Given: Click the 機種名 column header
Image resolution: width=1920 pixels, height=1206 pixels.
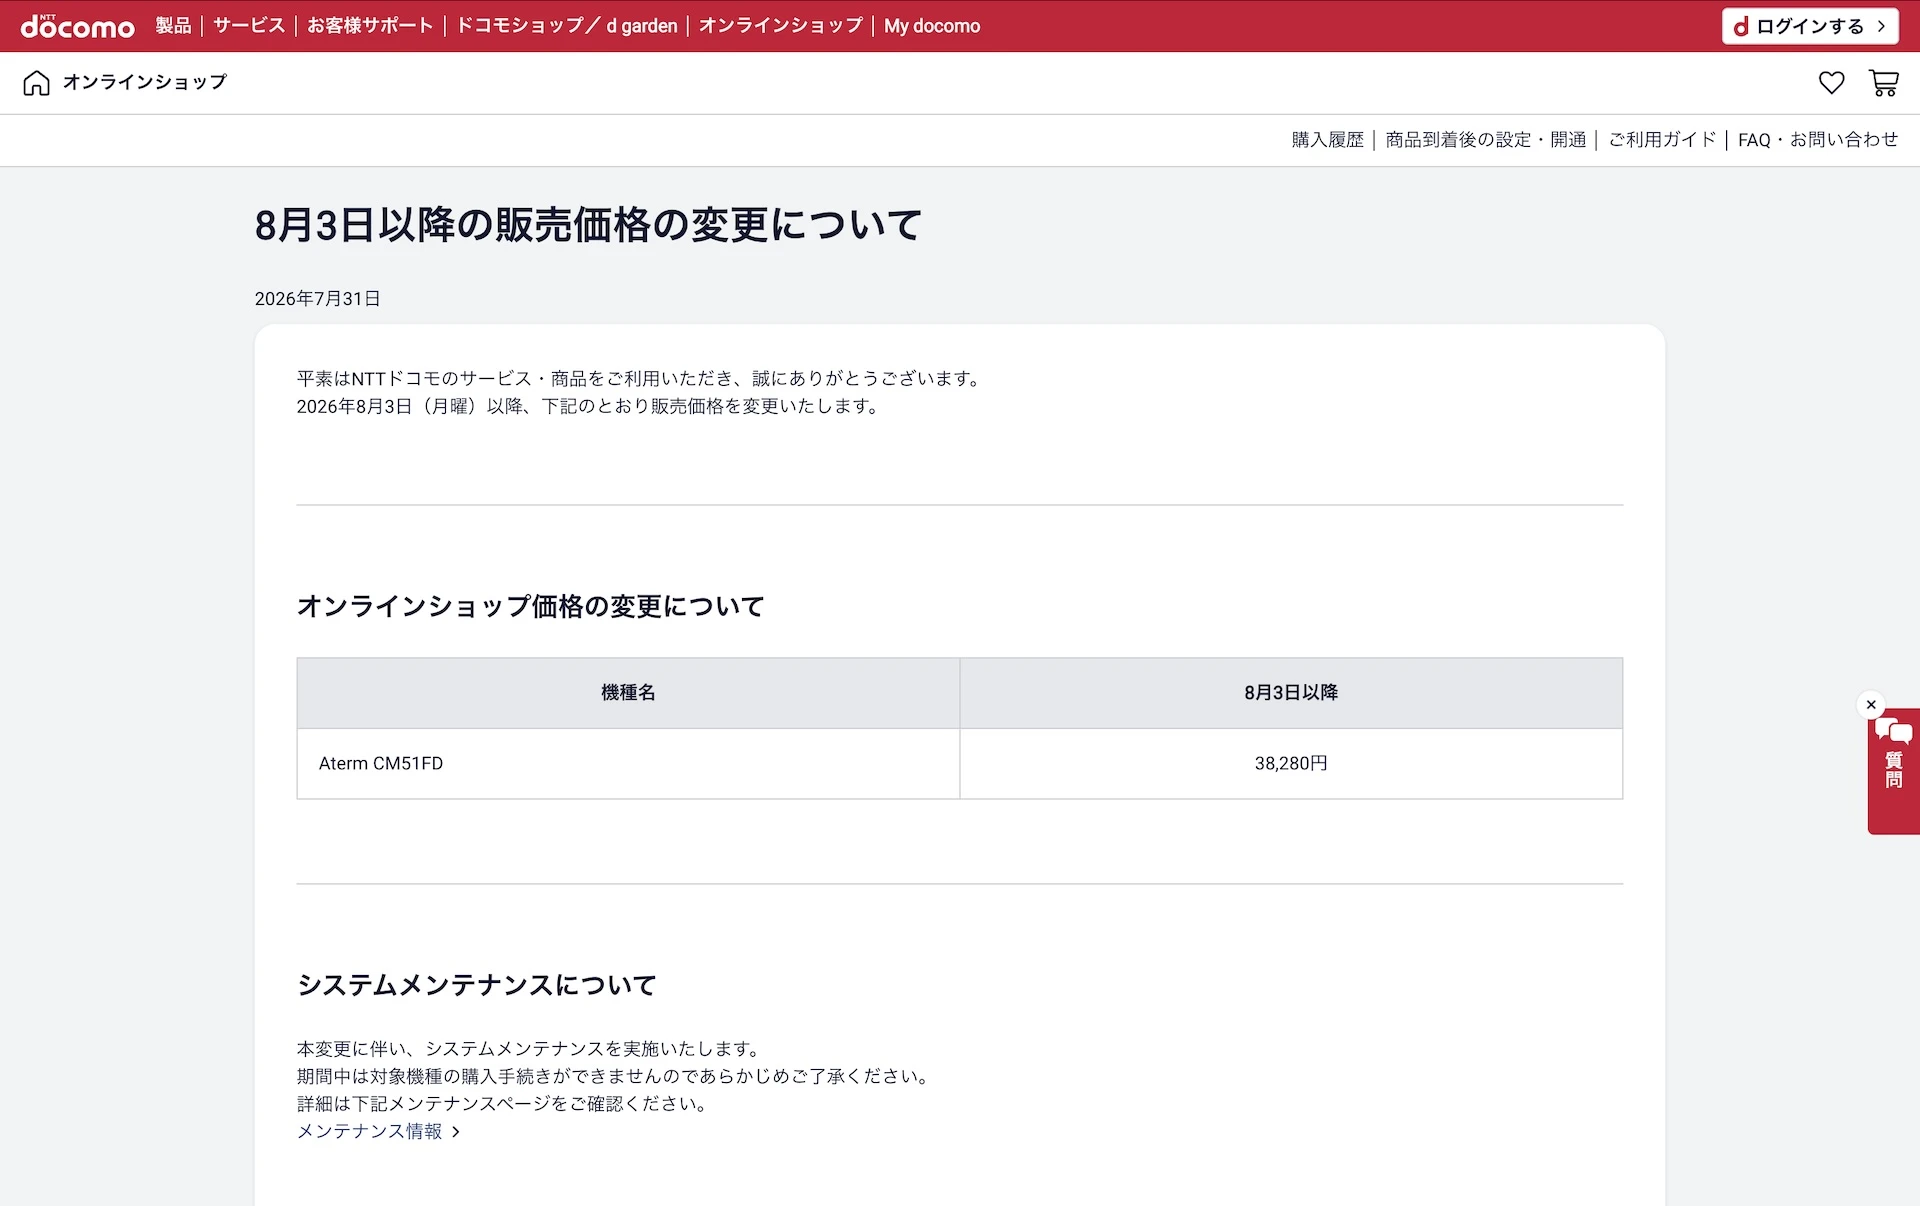Looking at the screenshot, I should pyautogui.click(x=628, y=693).
